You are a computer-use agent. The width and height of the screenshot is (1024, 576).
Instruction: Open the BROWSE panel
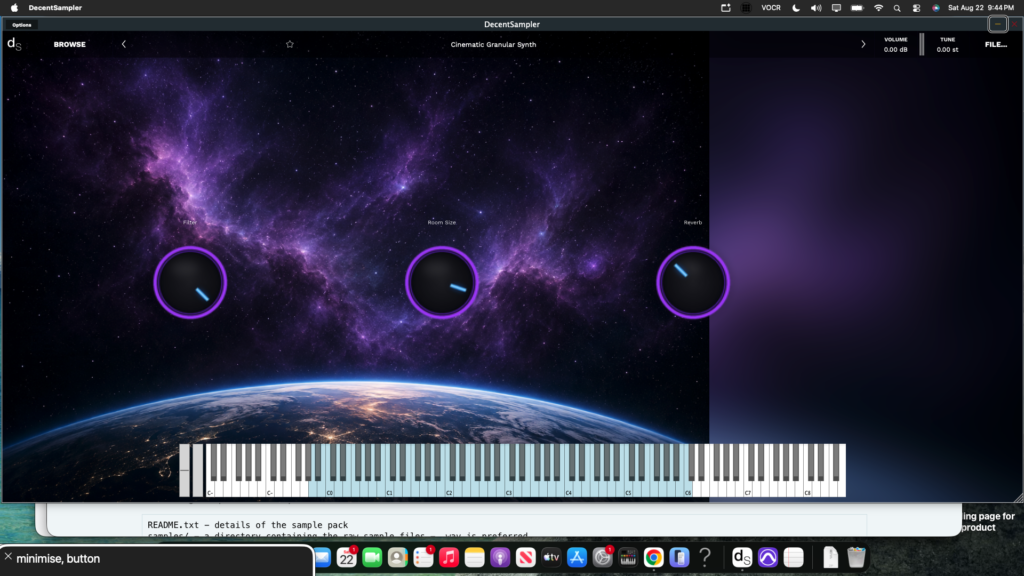coord(69,44)
